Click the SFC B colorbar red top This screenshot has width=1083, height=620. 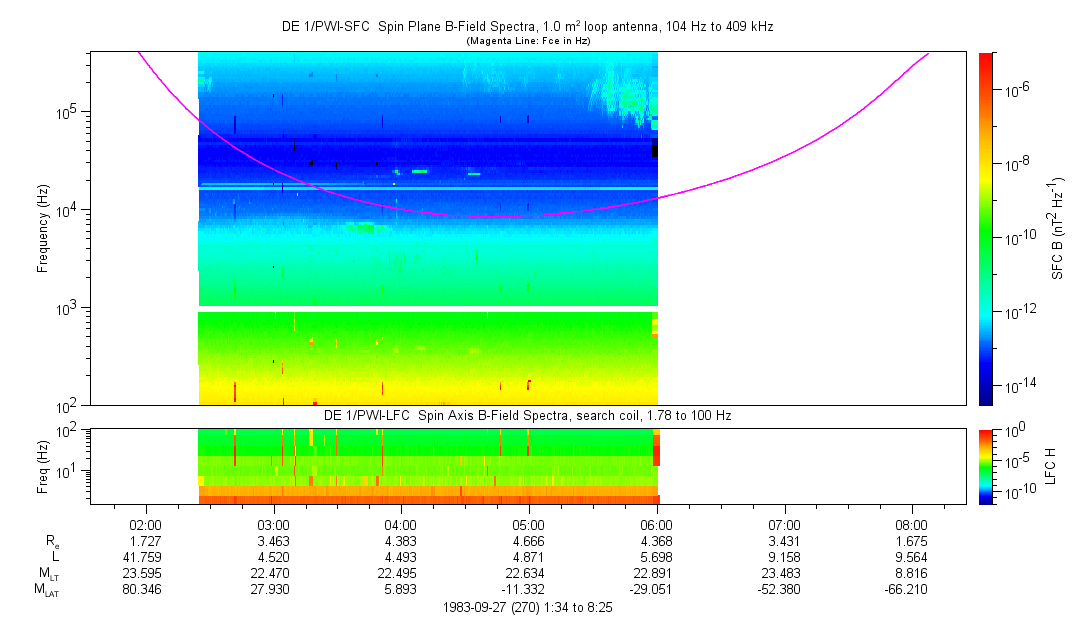coord(985,58)
